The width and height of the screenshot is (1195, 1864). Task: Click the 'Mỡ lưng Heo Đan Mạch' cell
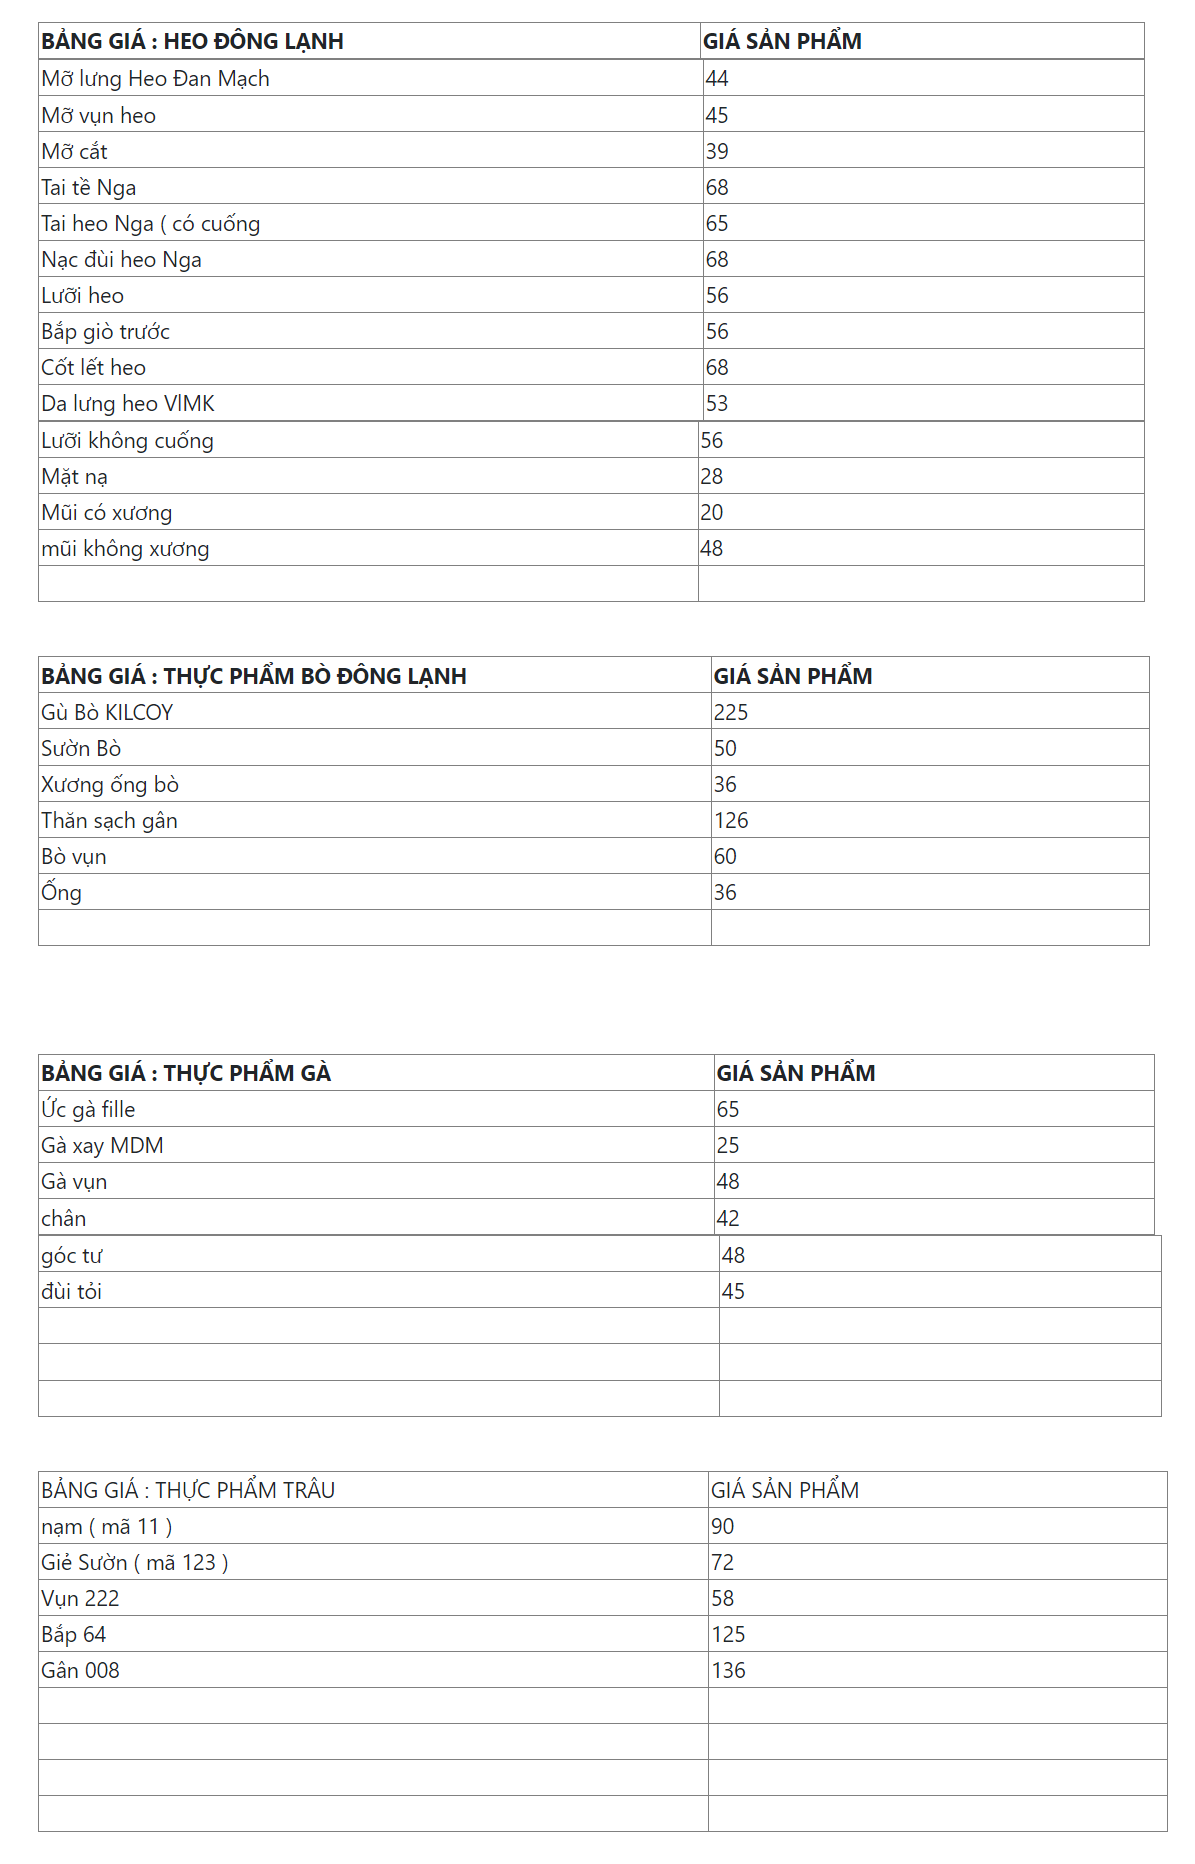pos(155,79)
